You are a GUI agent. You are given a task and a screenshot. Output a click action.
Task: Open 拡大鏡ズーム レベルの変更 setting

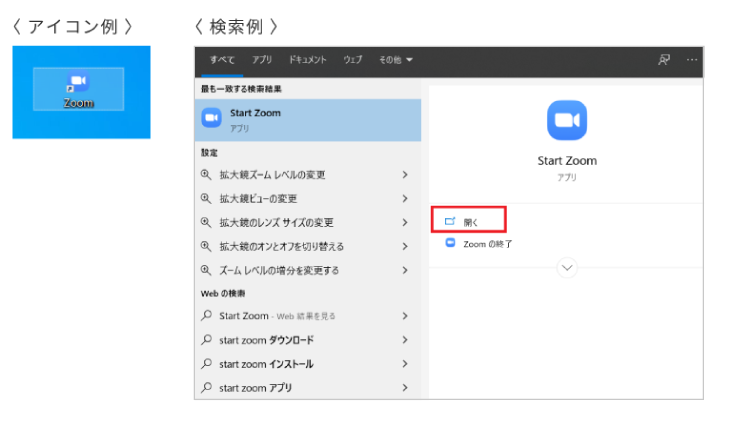click(x=308, y=175)
